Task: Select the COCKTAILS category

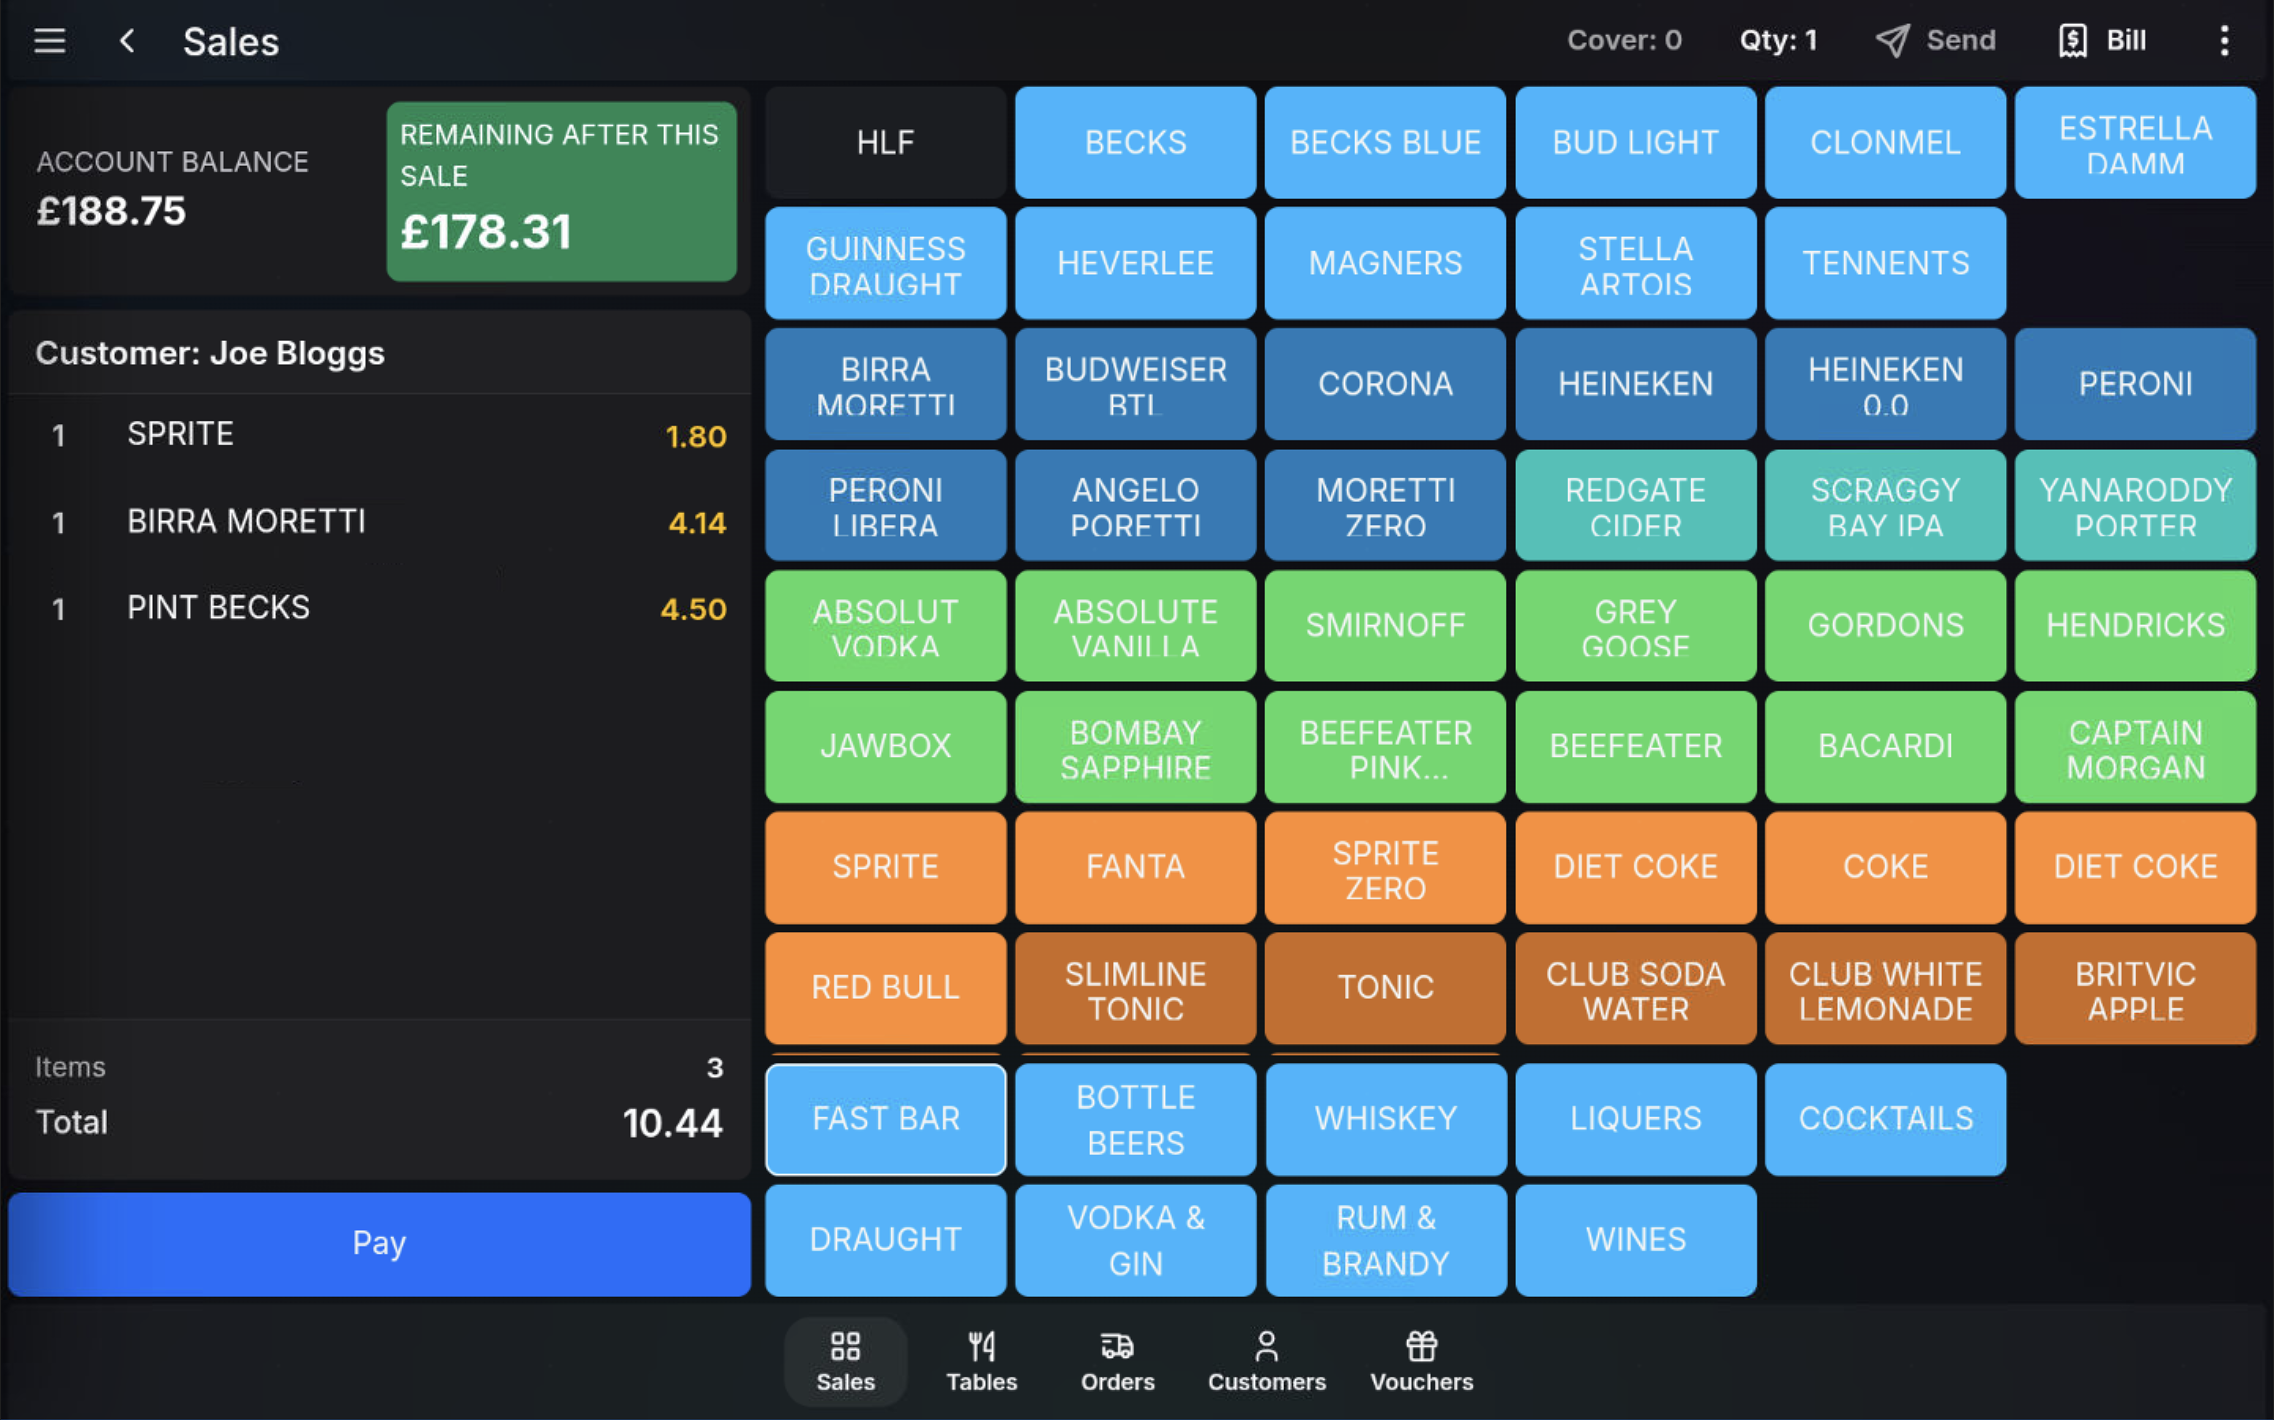Action: pos(1886,1119)
